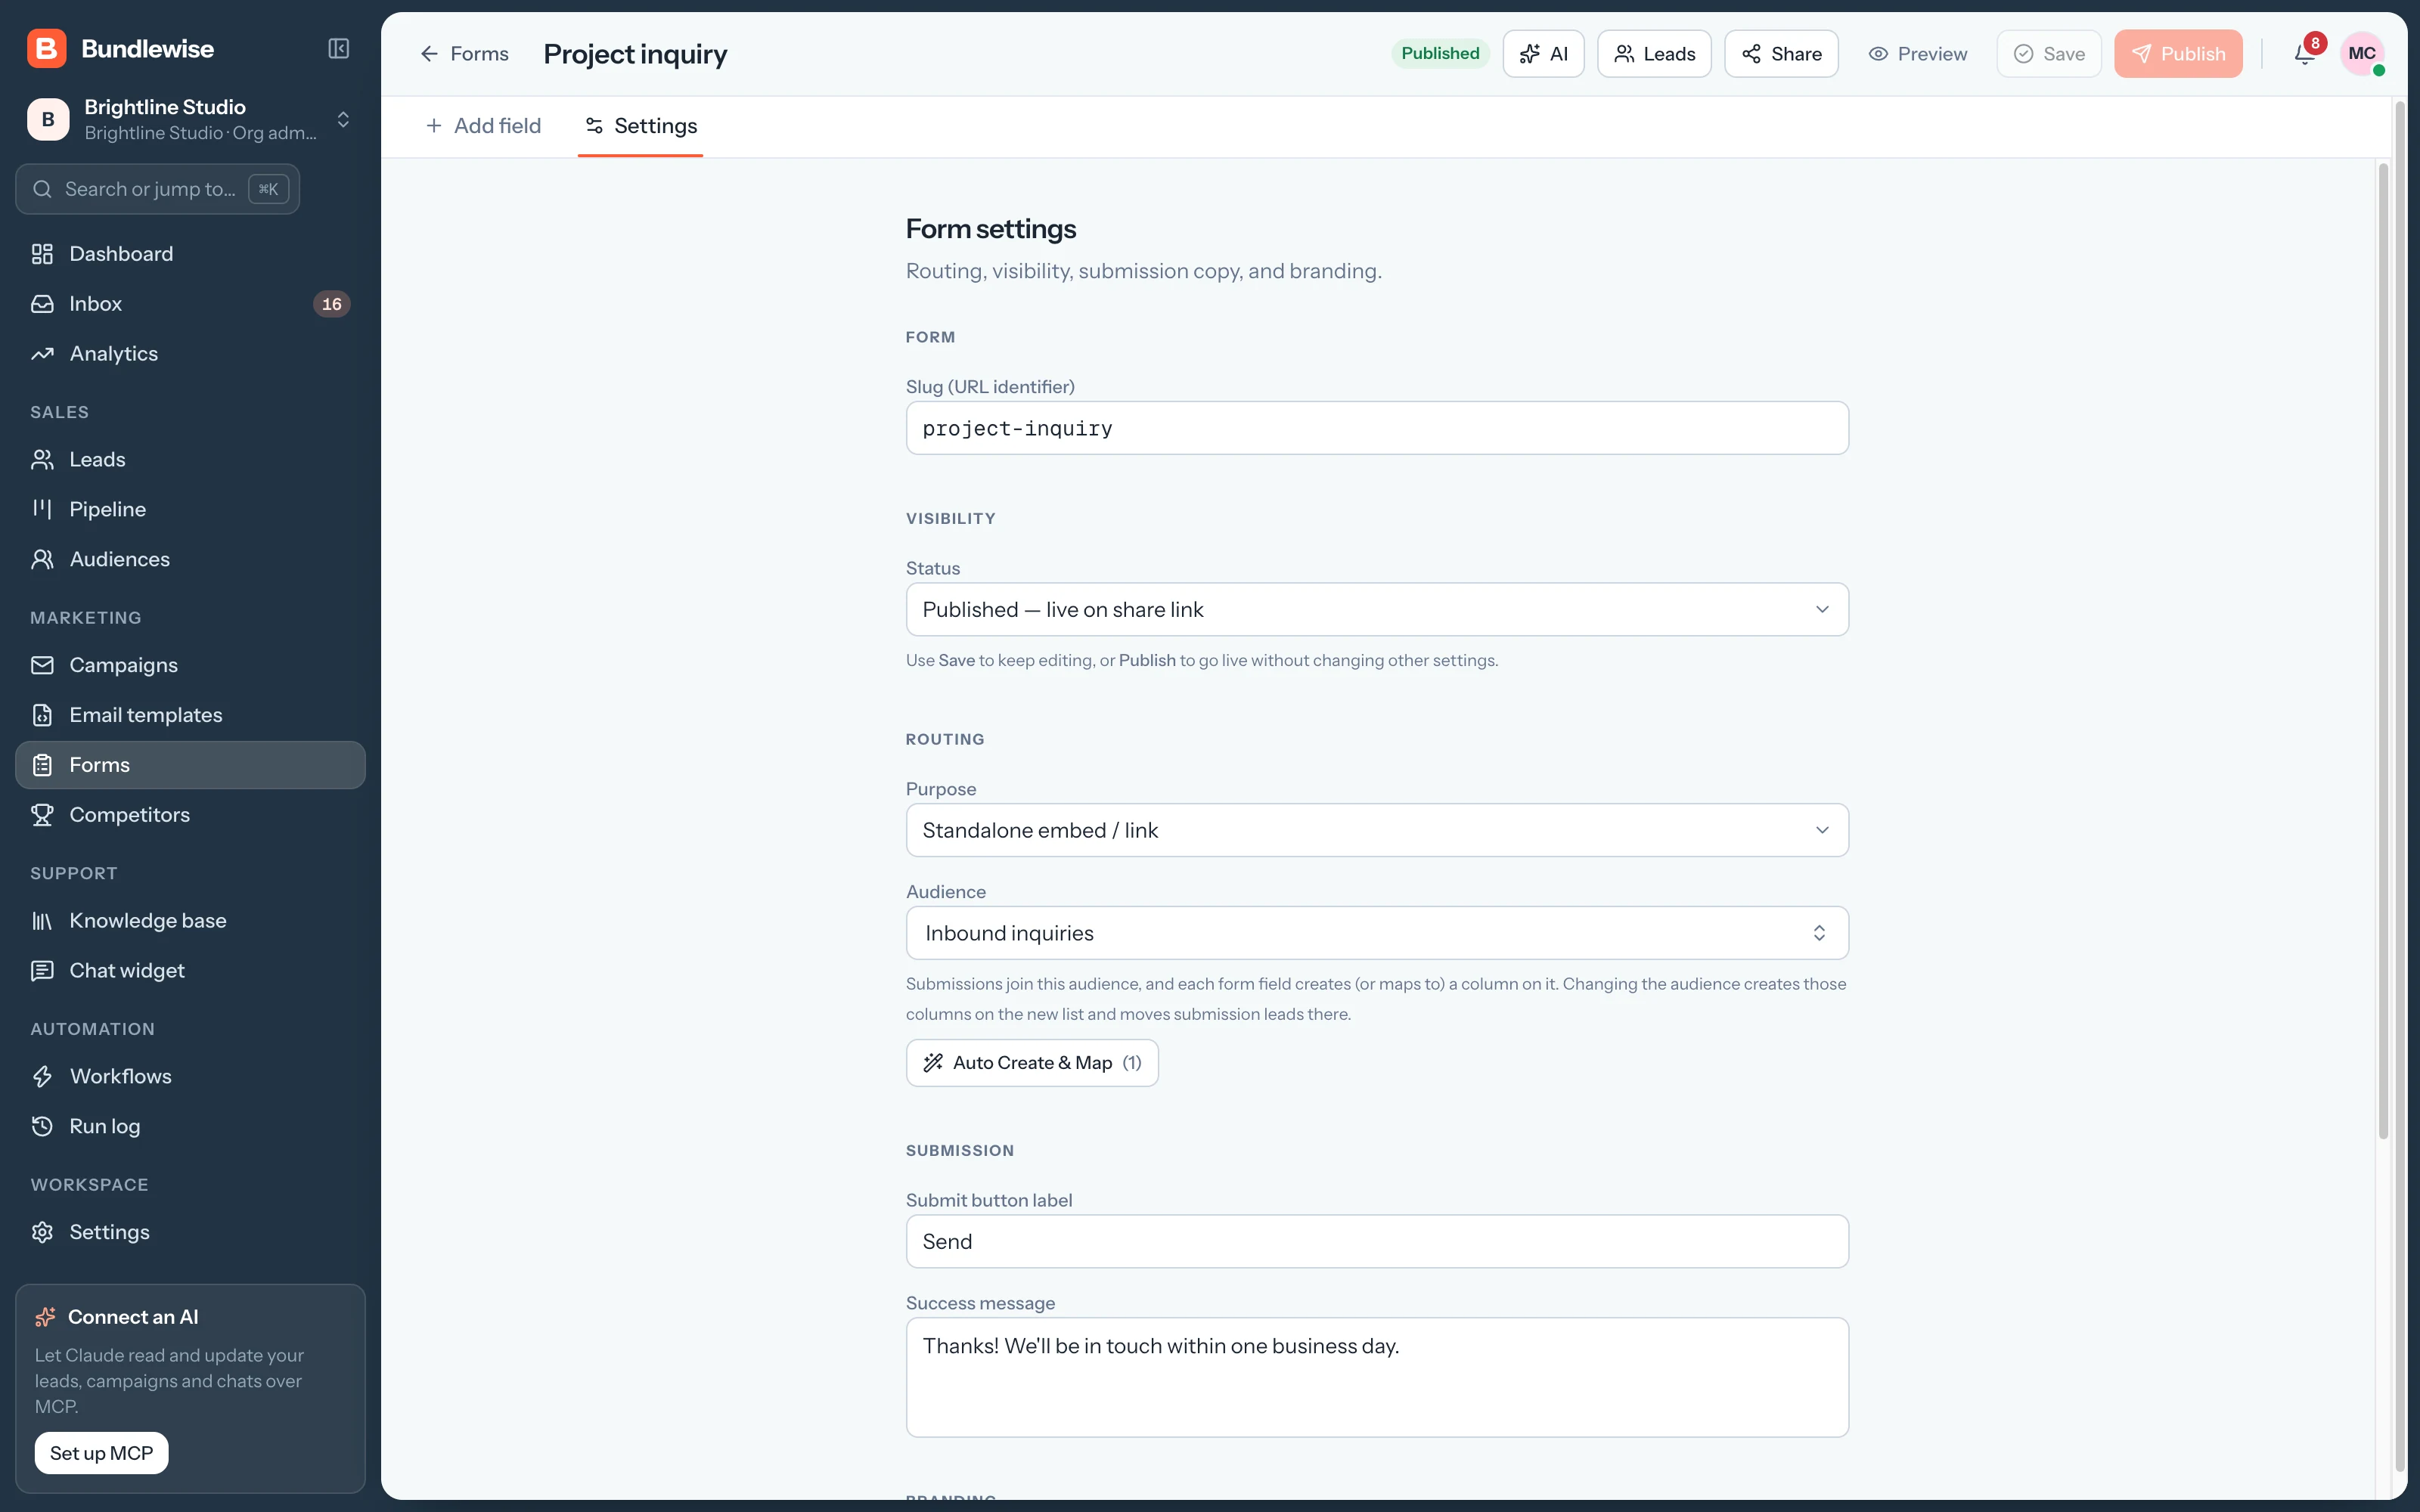
Task: Open the Run log
Action: click(x=190, y=1127)
